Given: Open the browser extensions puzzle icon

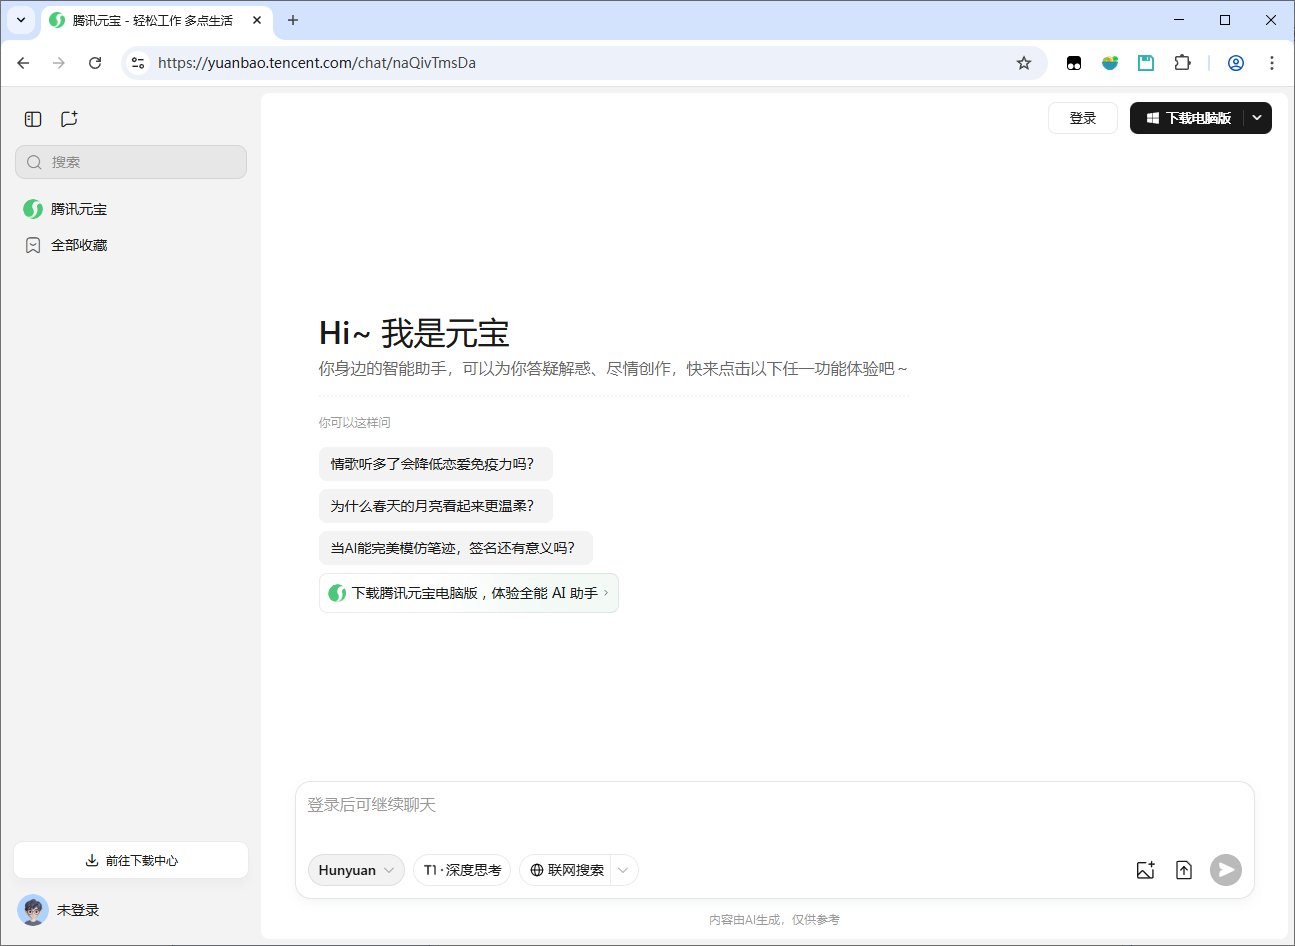Looking at the screenshot, I should [1182, 63].
